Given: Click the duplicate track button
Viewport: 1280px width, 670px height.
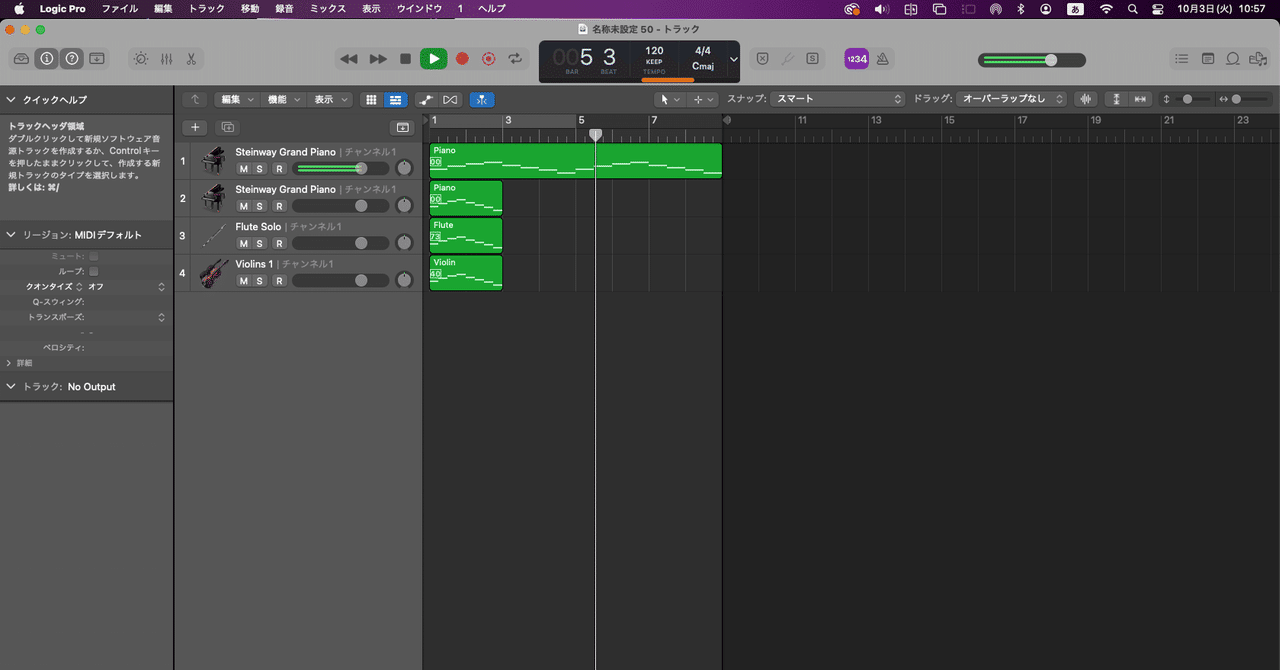Looking at the screenshot, I should pos(228,127).
